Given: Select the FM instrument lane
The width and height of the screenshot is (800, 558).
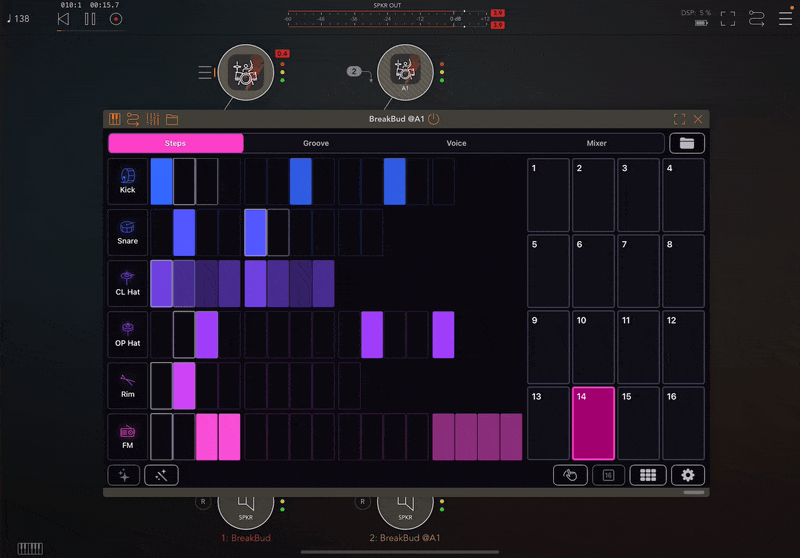Looking at the screenshot, I should [x=128, y=437].
